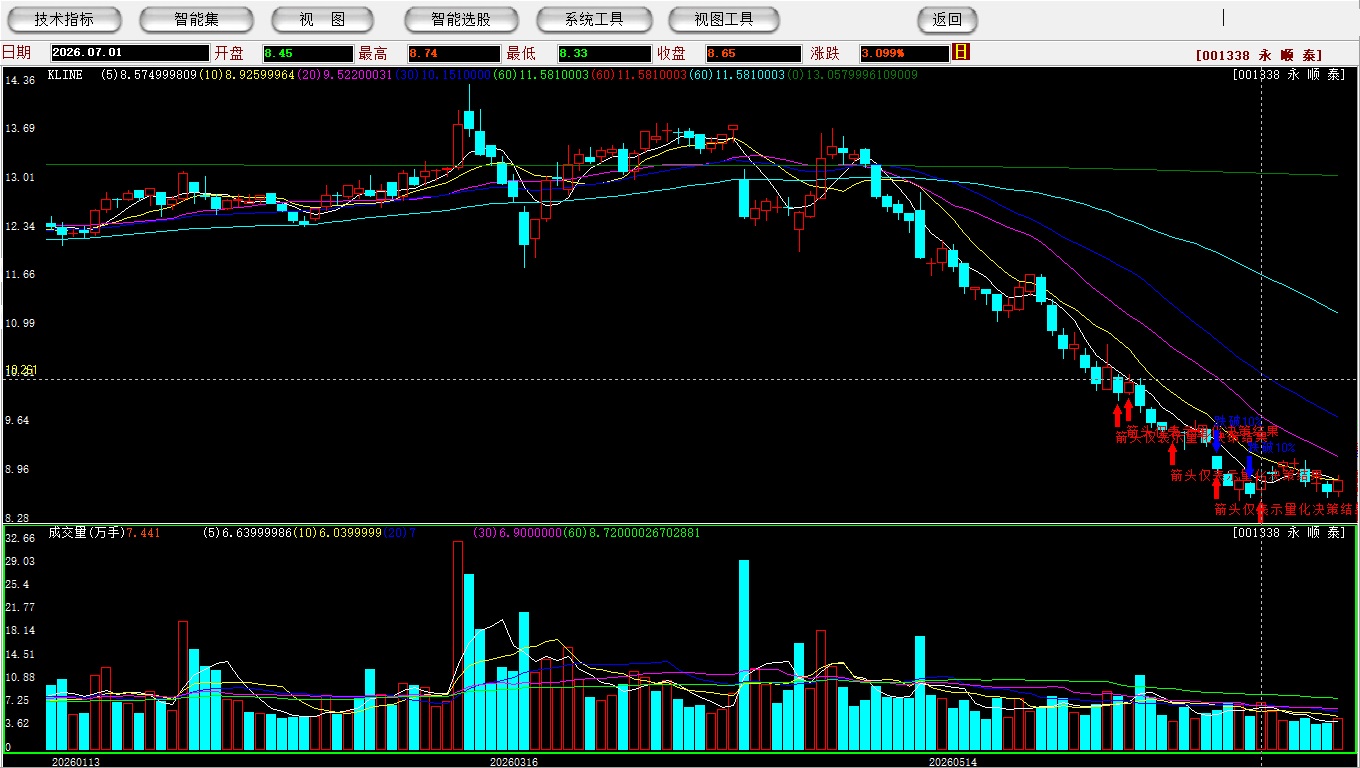Viewport: 1360px width, 768px height.
Task: Select the 最高 value field 8.74
Action: [x=454, y=53]
